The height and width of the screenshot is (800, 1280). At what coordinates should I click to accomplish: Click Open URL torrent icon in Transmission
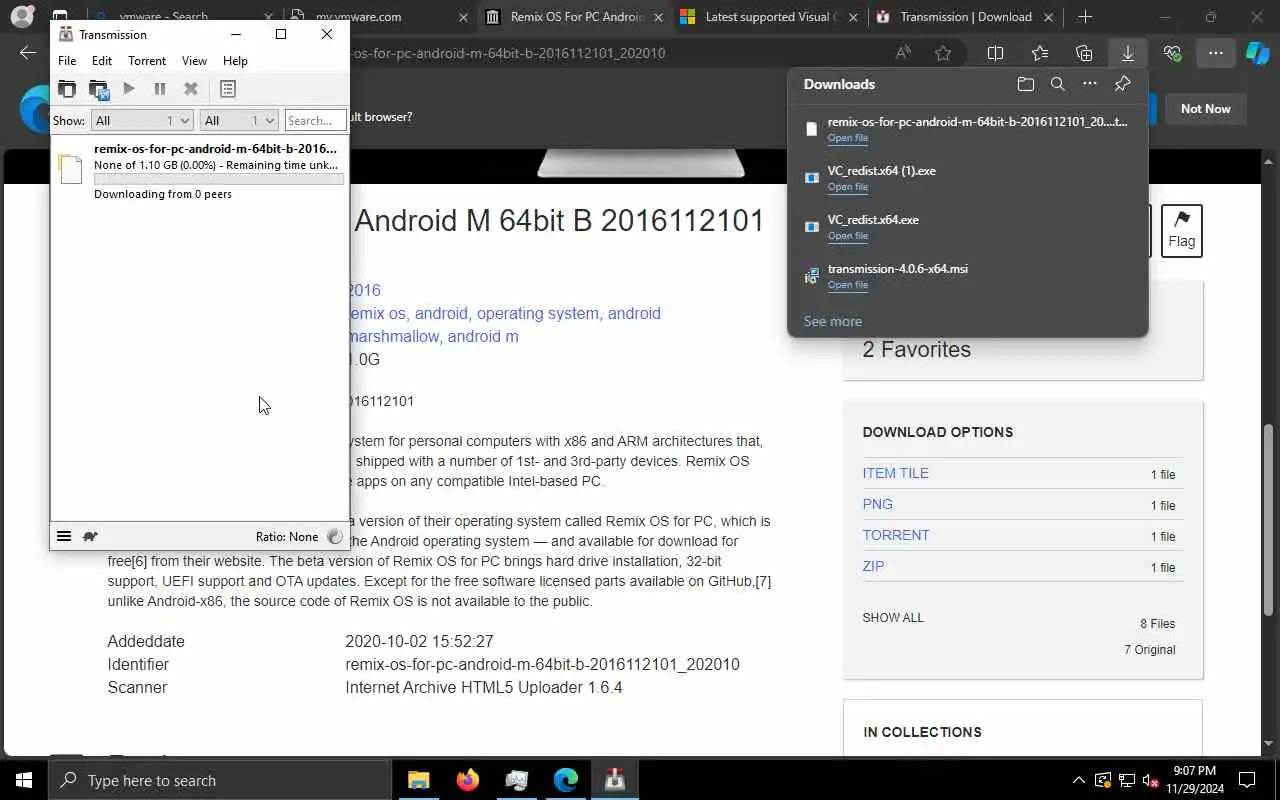98,89
